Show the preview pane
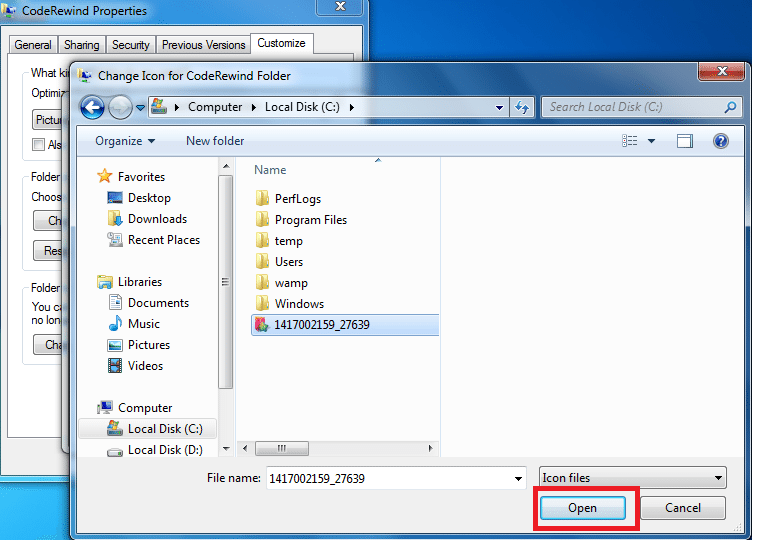Screen dimensions: 757x540 [x=685, y=141]
